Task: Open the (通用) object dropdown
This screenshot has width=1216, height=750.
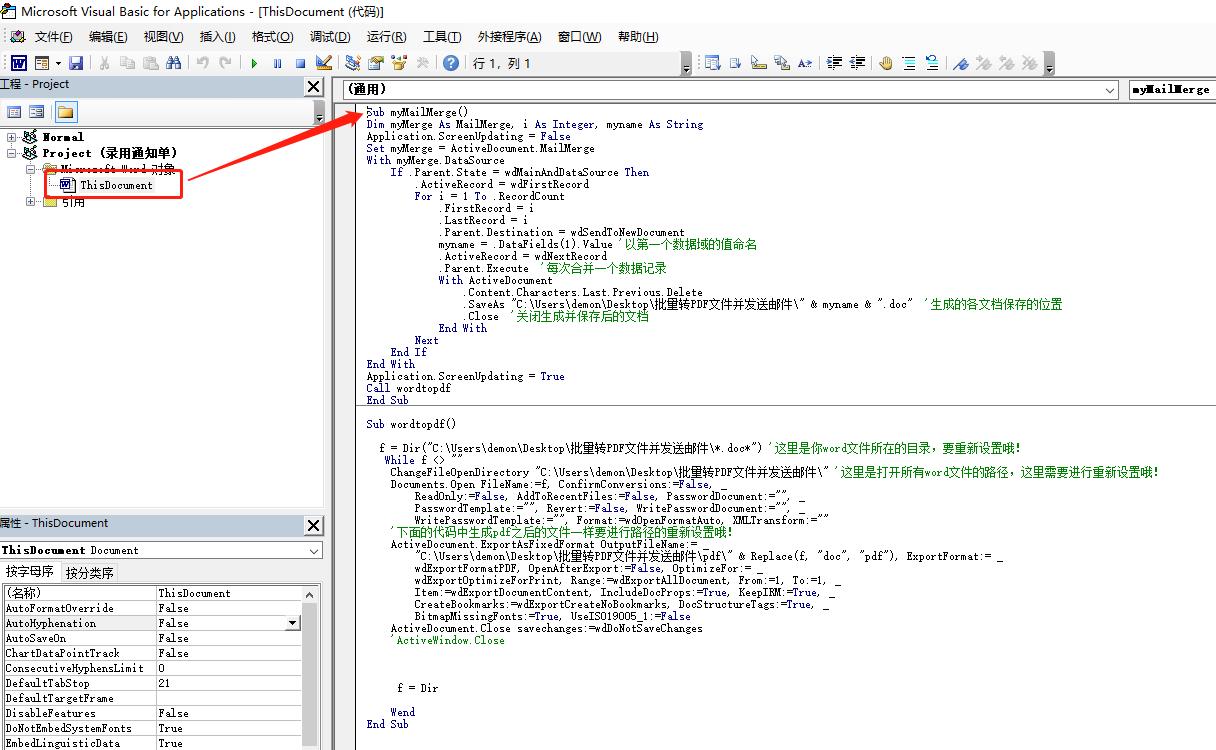Action: click(x=1110, y=90)
